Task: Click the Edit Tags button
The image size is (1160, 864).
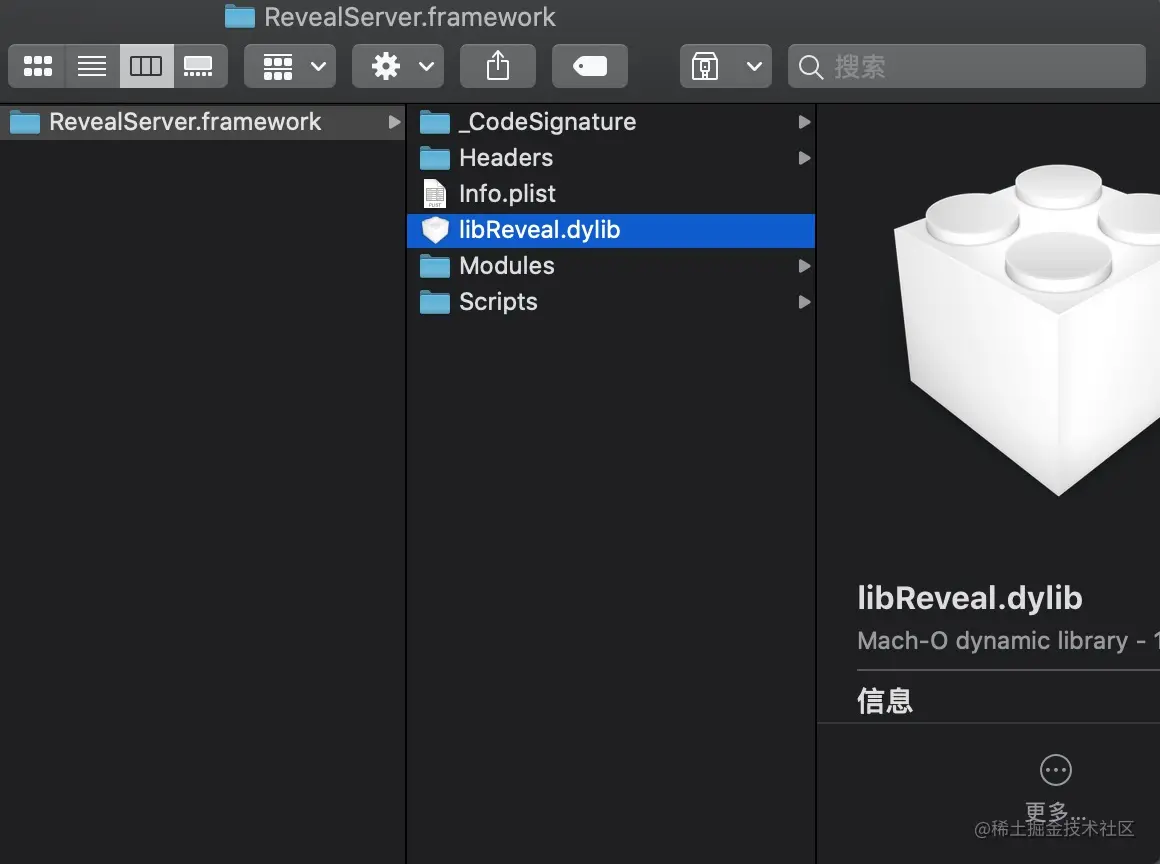Action: click(589, 67)
